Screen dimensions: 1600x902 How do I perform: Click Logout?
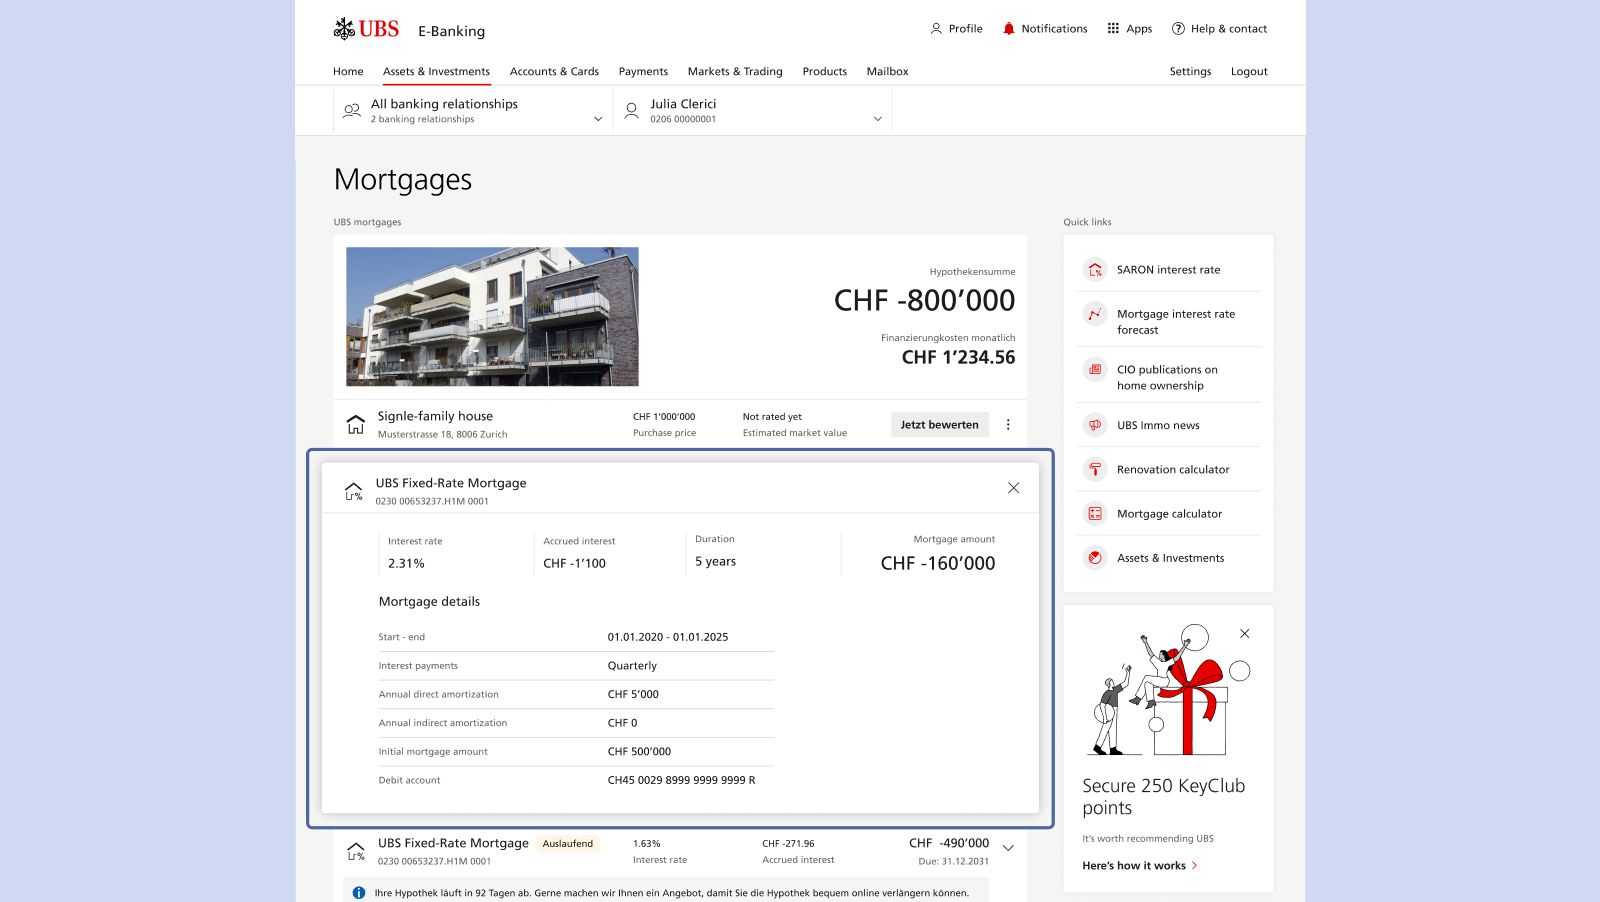(1249, 72)
